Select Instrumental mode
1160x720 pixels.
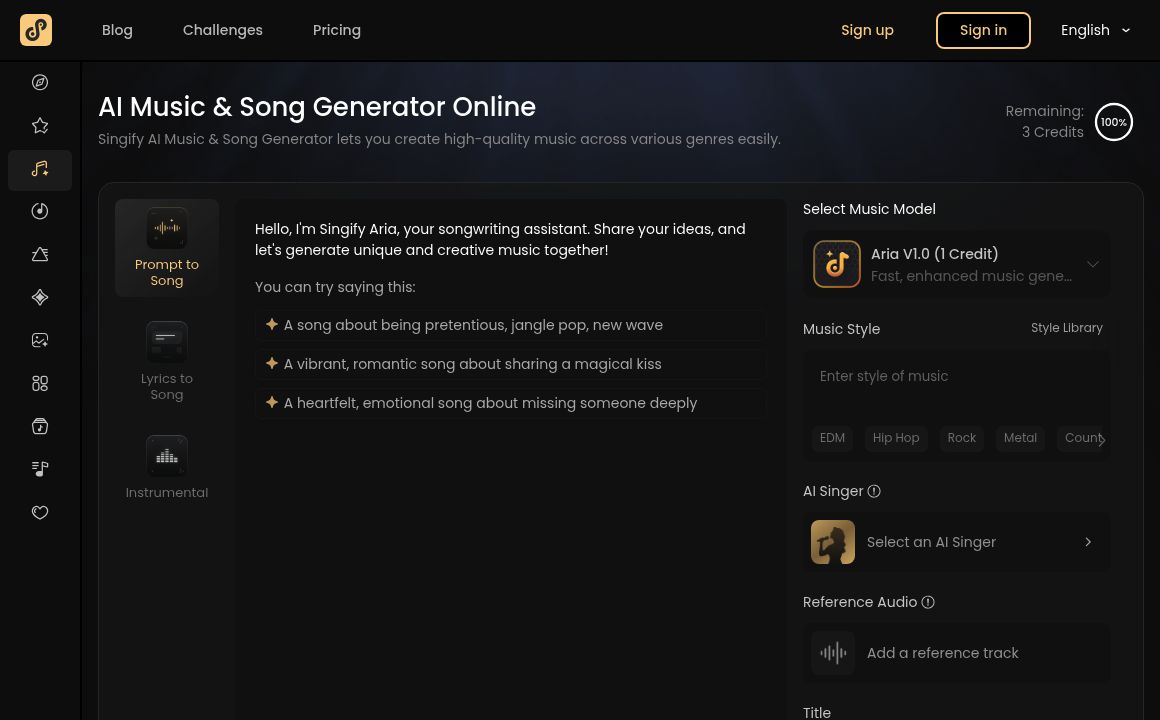coord(167,467)
